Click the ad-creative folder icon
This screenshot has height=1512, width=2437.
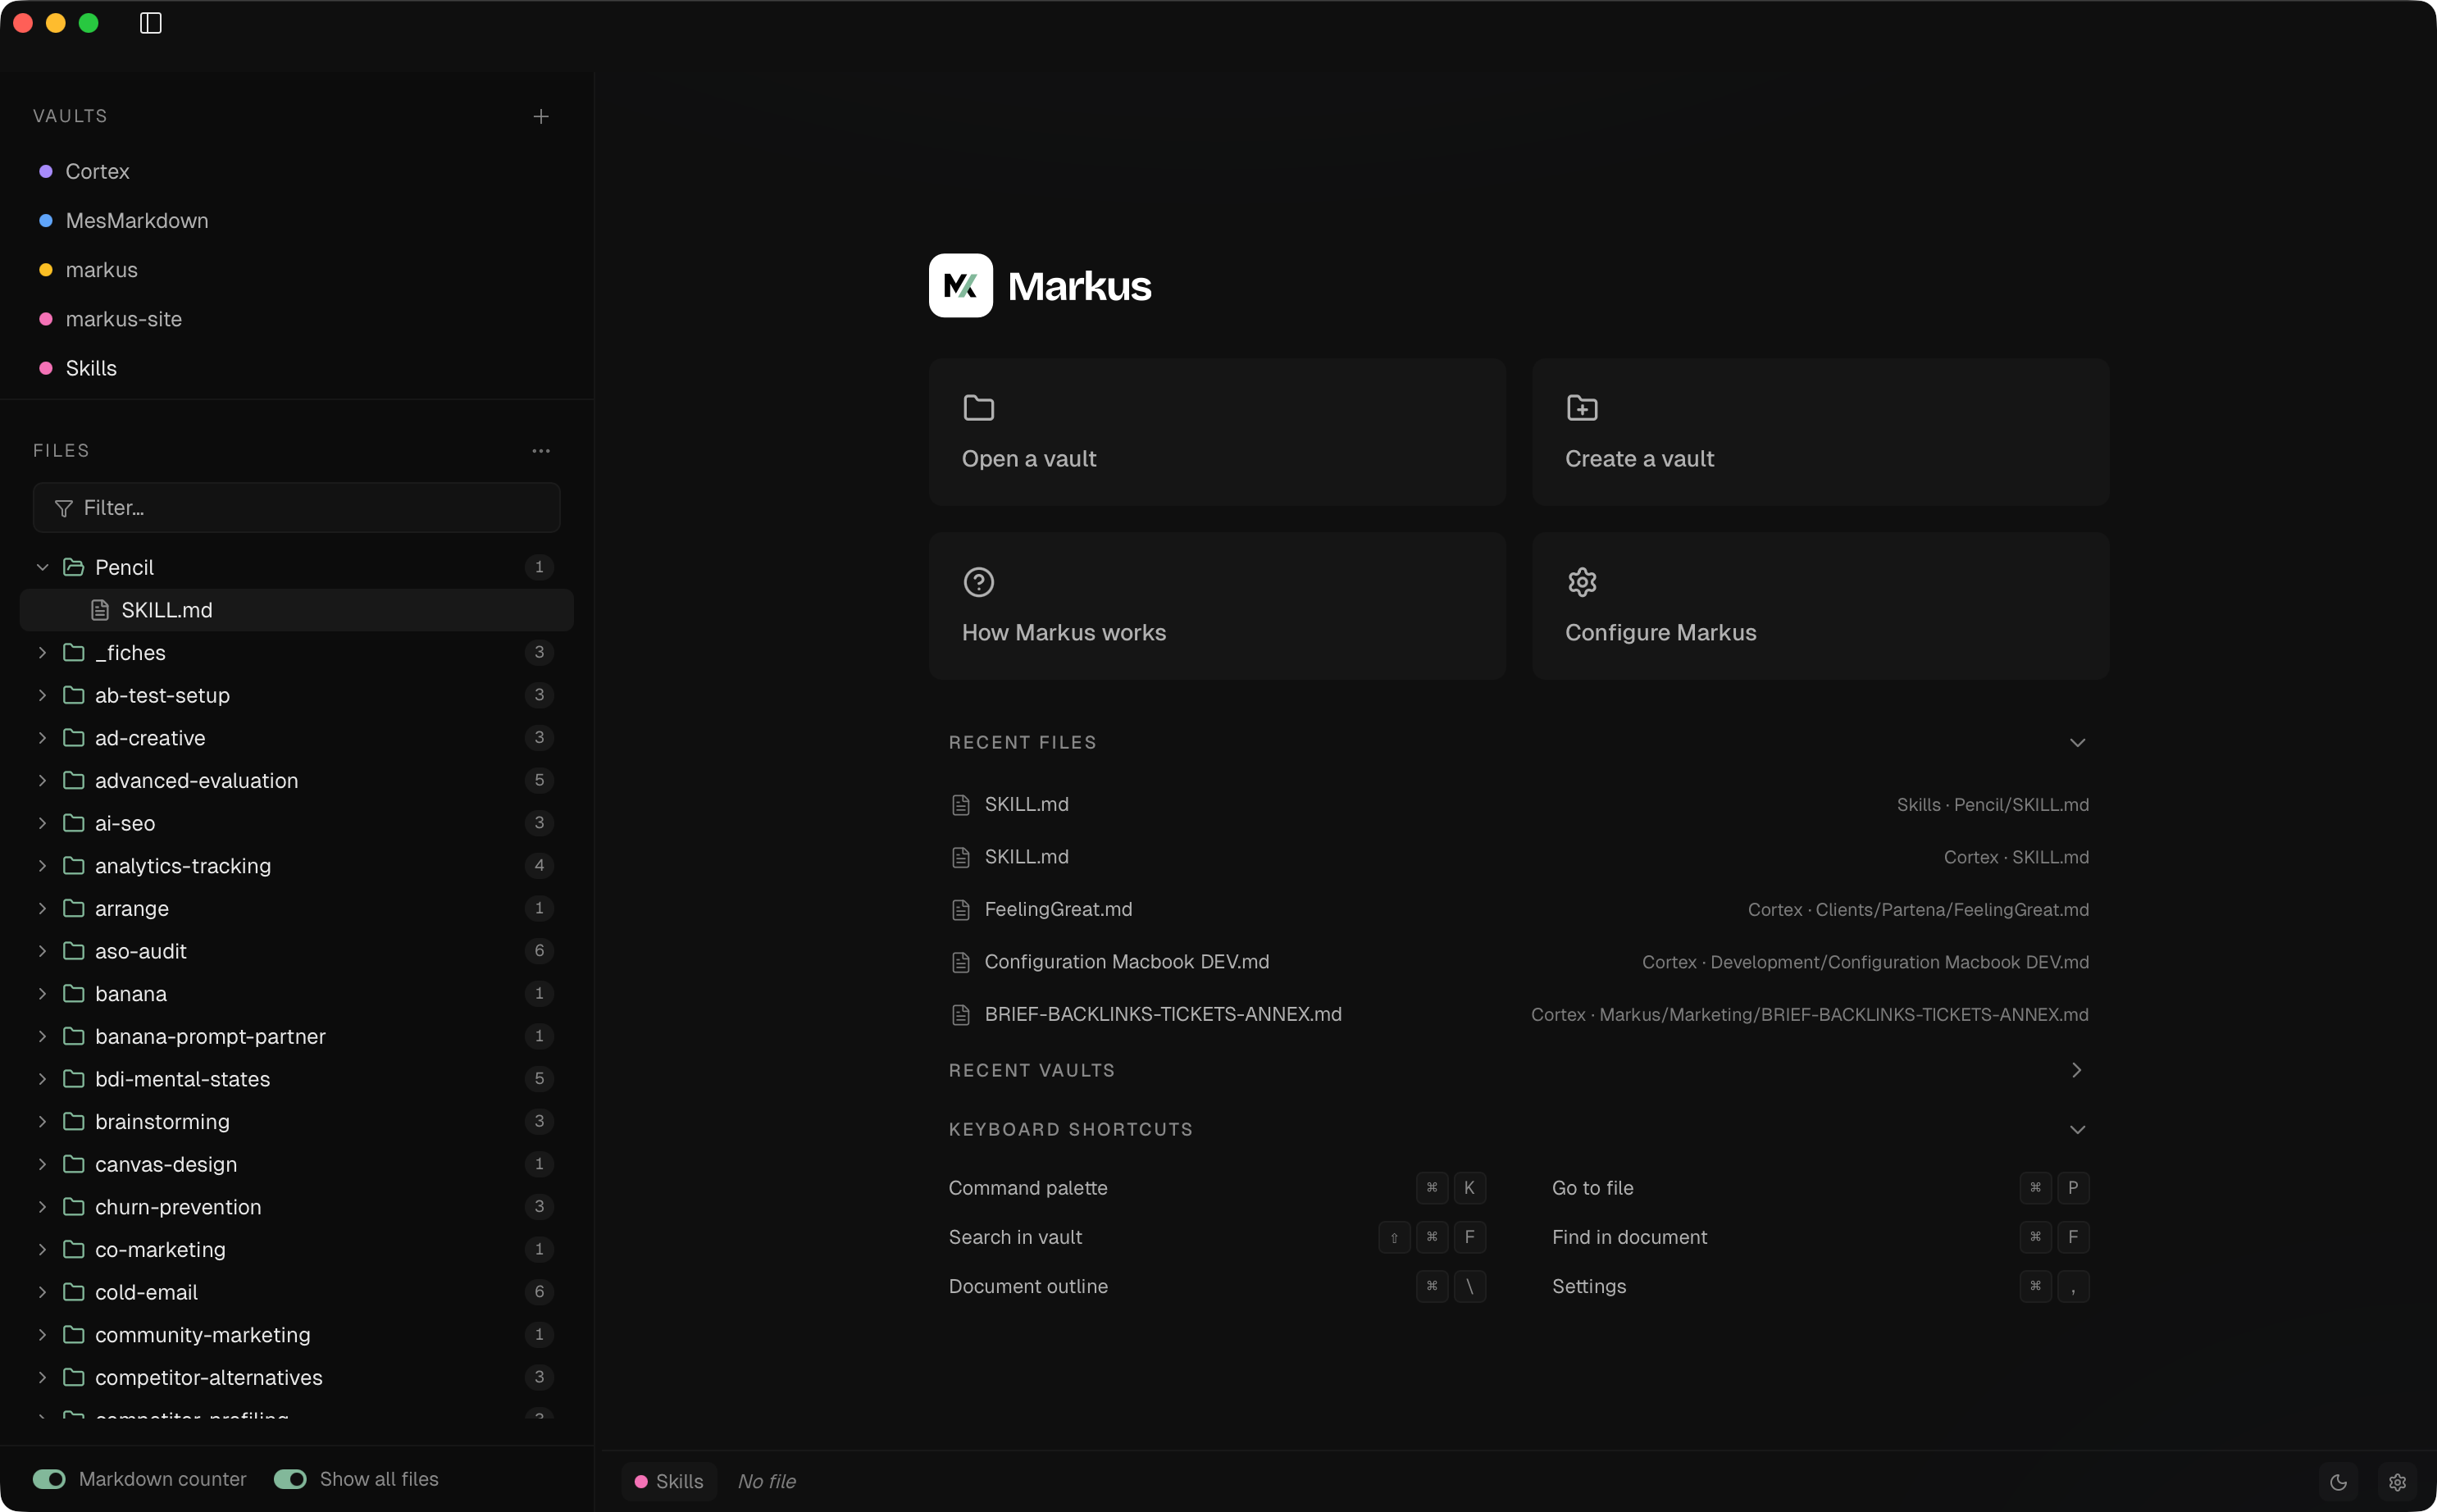tap(73, 738)
